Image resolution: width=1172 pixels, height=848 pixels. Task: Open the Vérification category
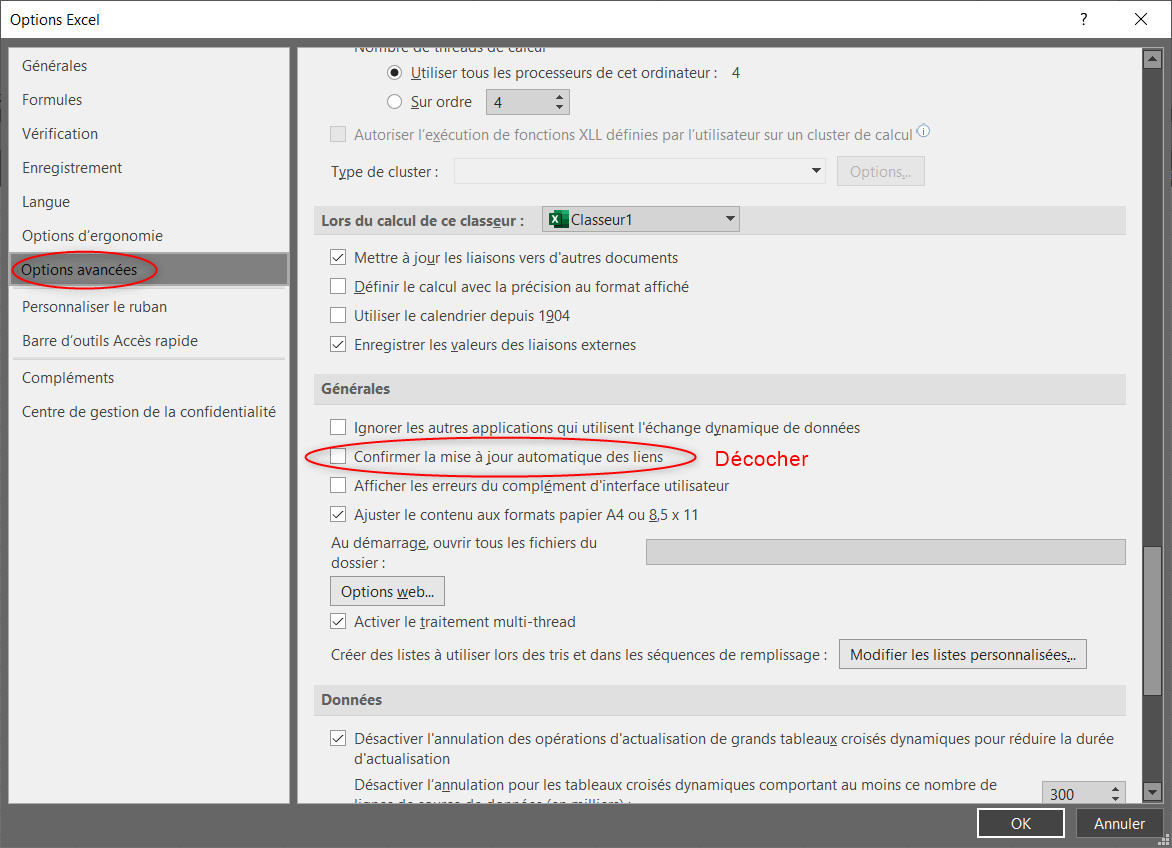coord(149,134)
